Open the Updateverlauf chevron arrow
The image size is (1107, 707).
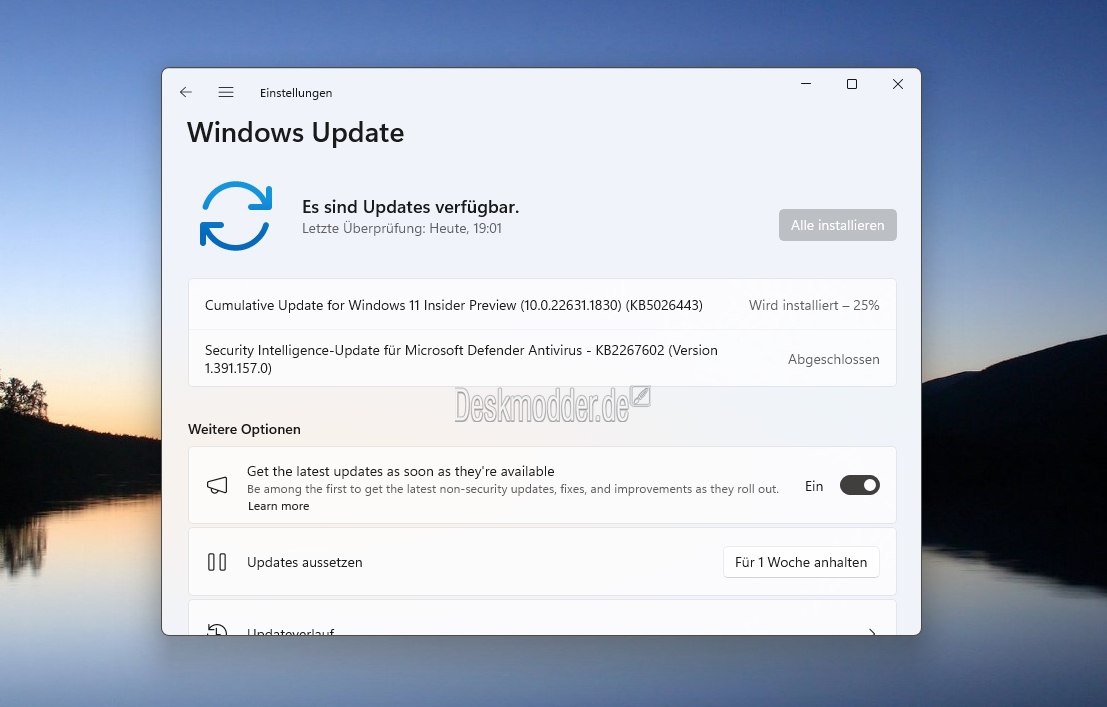(873, 631)
